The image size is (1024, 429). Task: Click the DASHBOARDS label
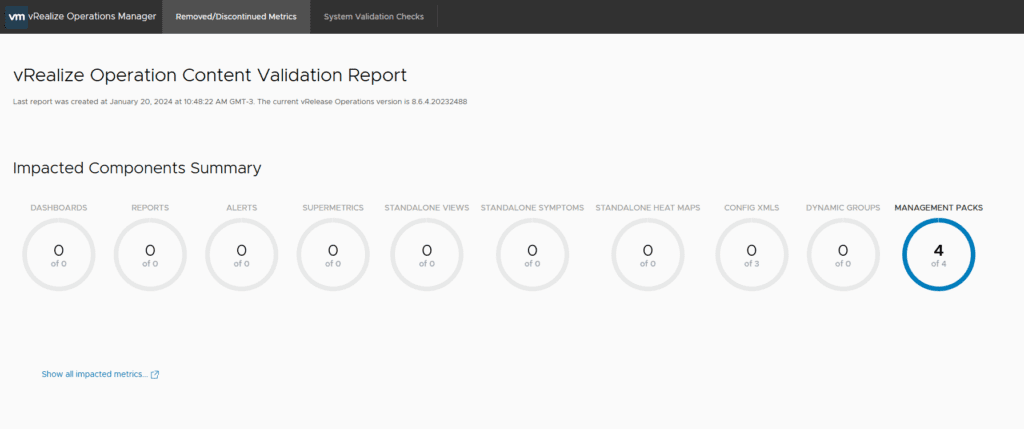pyautogui.click(x=59, y=208)
